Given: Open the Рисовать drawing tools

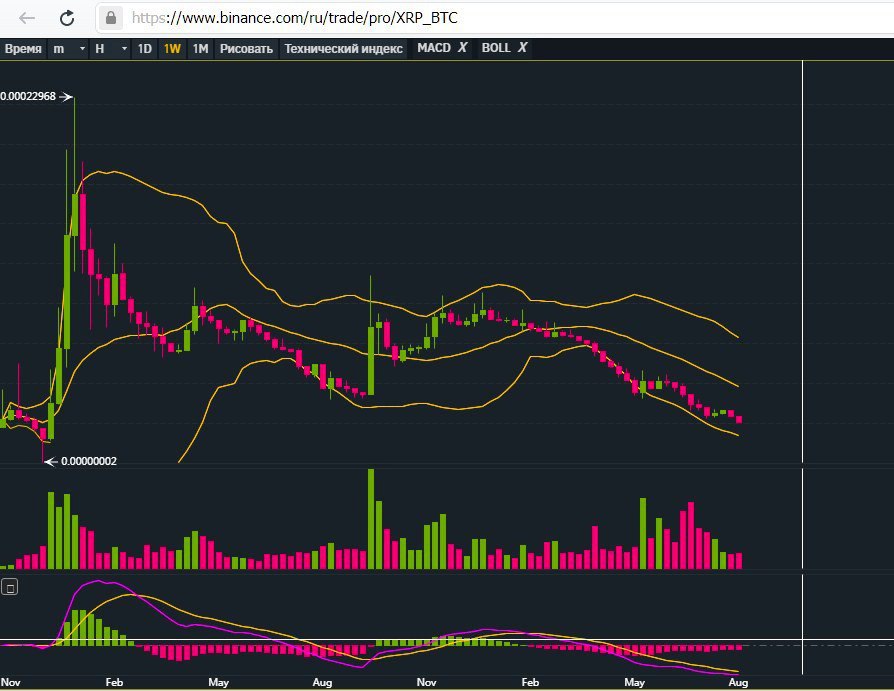Looking at the screenshot, I should [x=246, y=49].
